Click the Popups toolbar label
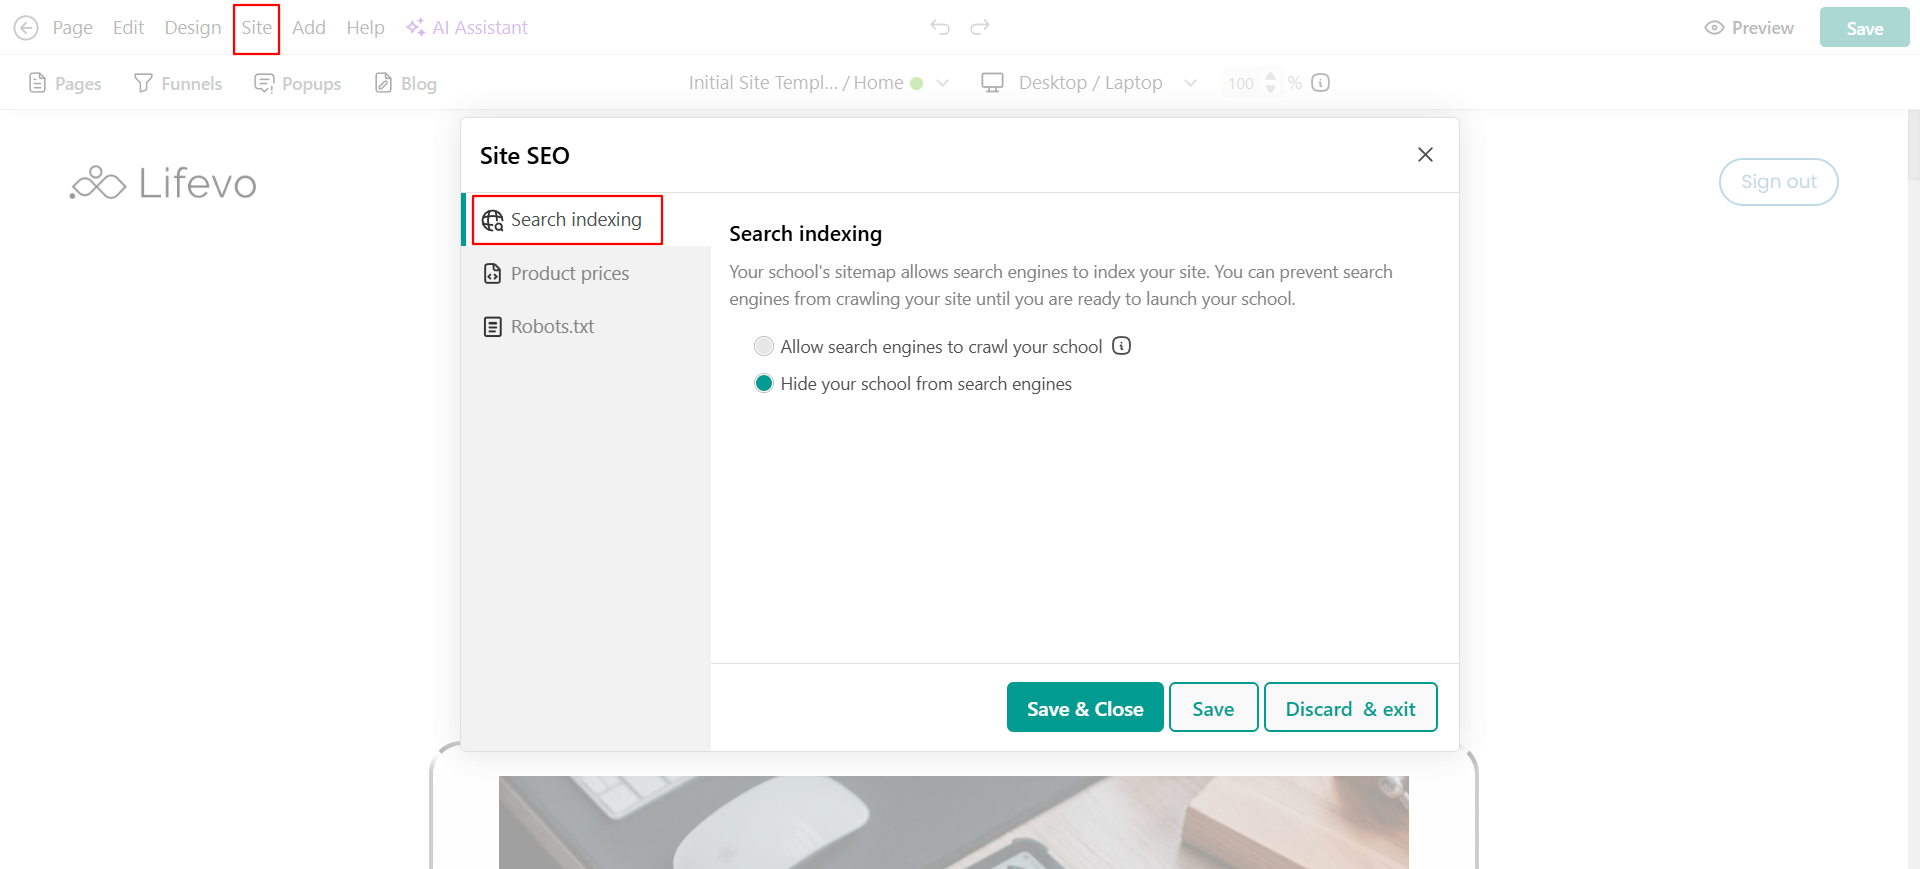The image size is (1920, 869). coord(311,84)
